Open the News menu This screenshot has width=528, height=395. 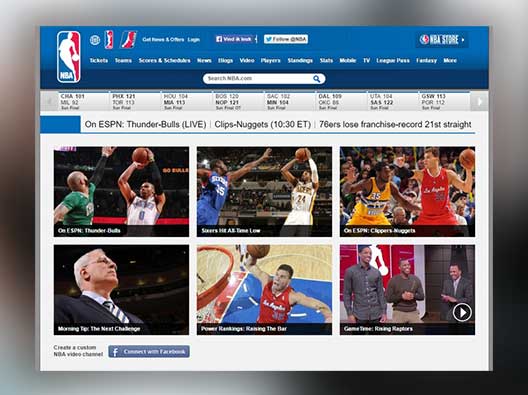click(204, 61)
